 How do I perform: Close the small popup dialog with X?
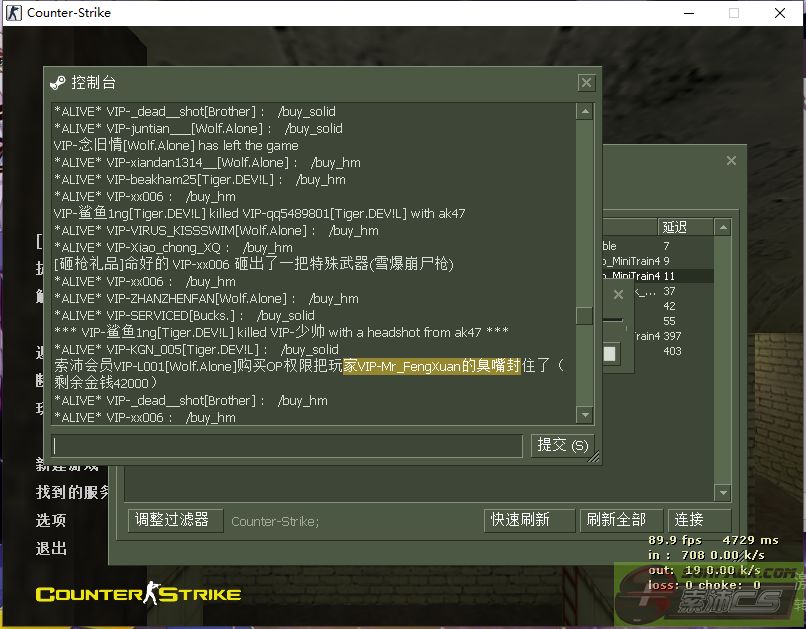[x=618, y=294]
